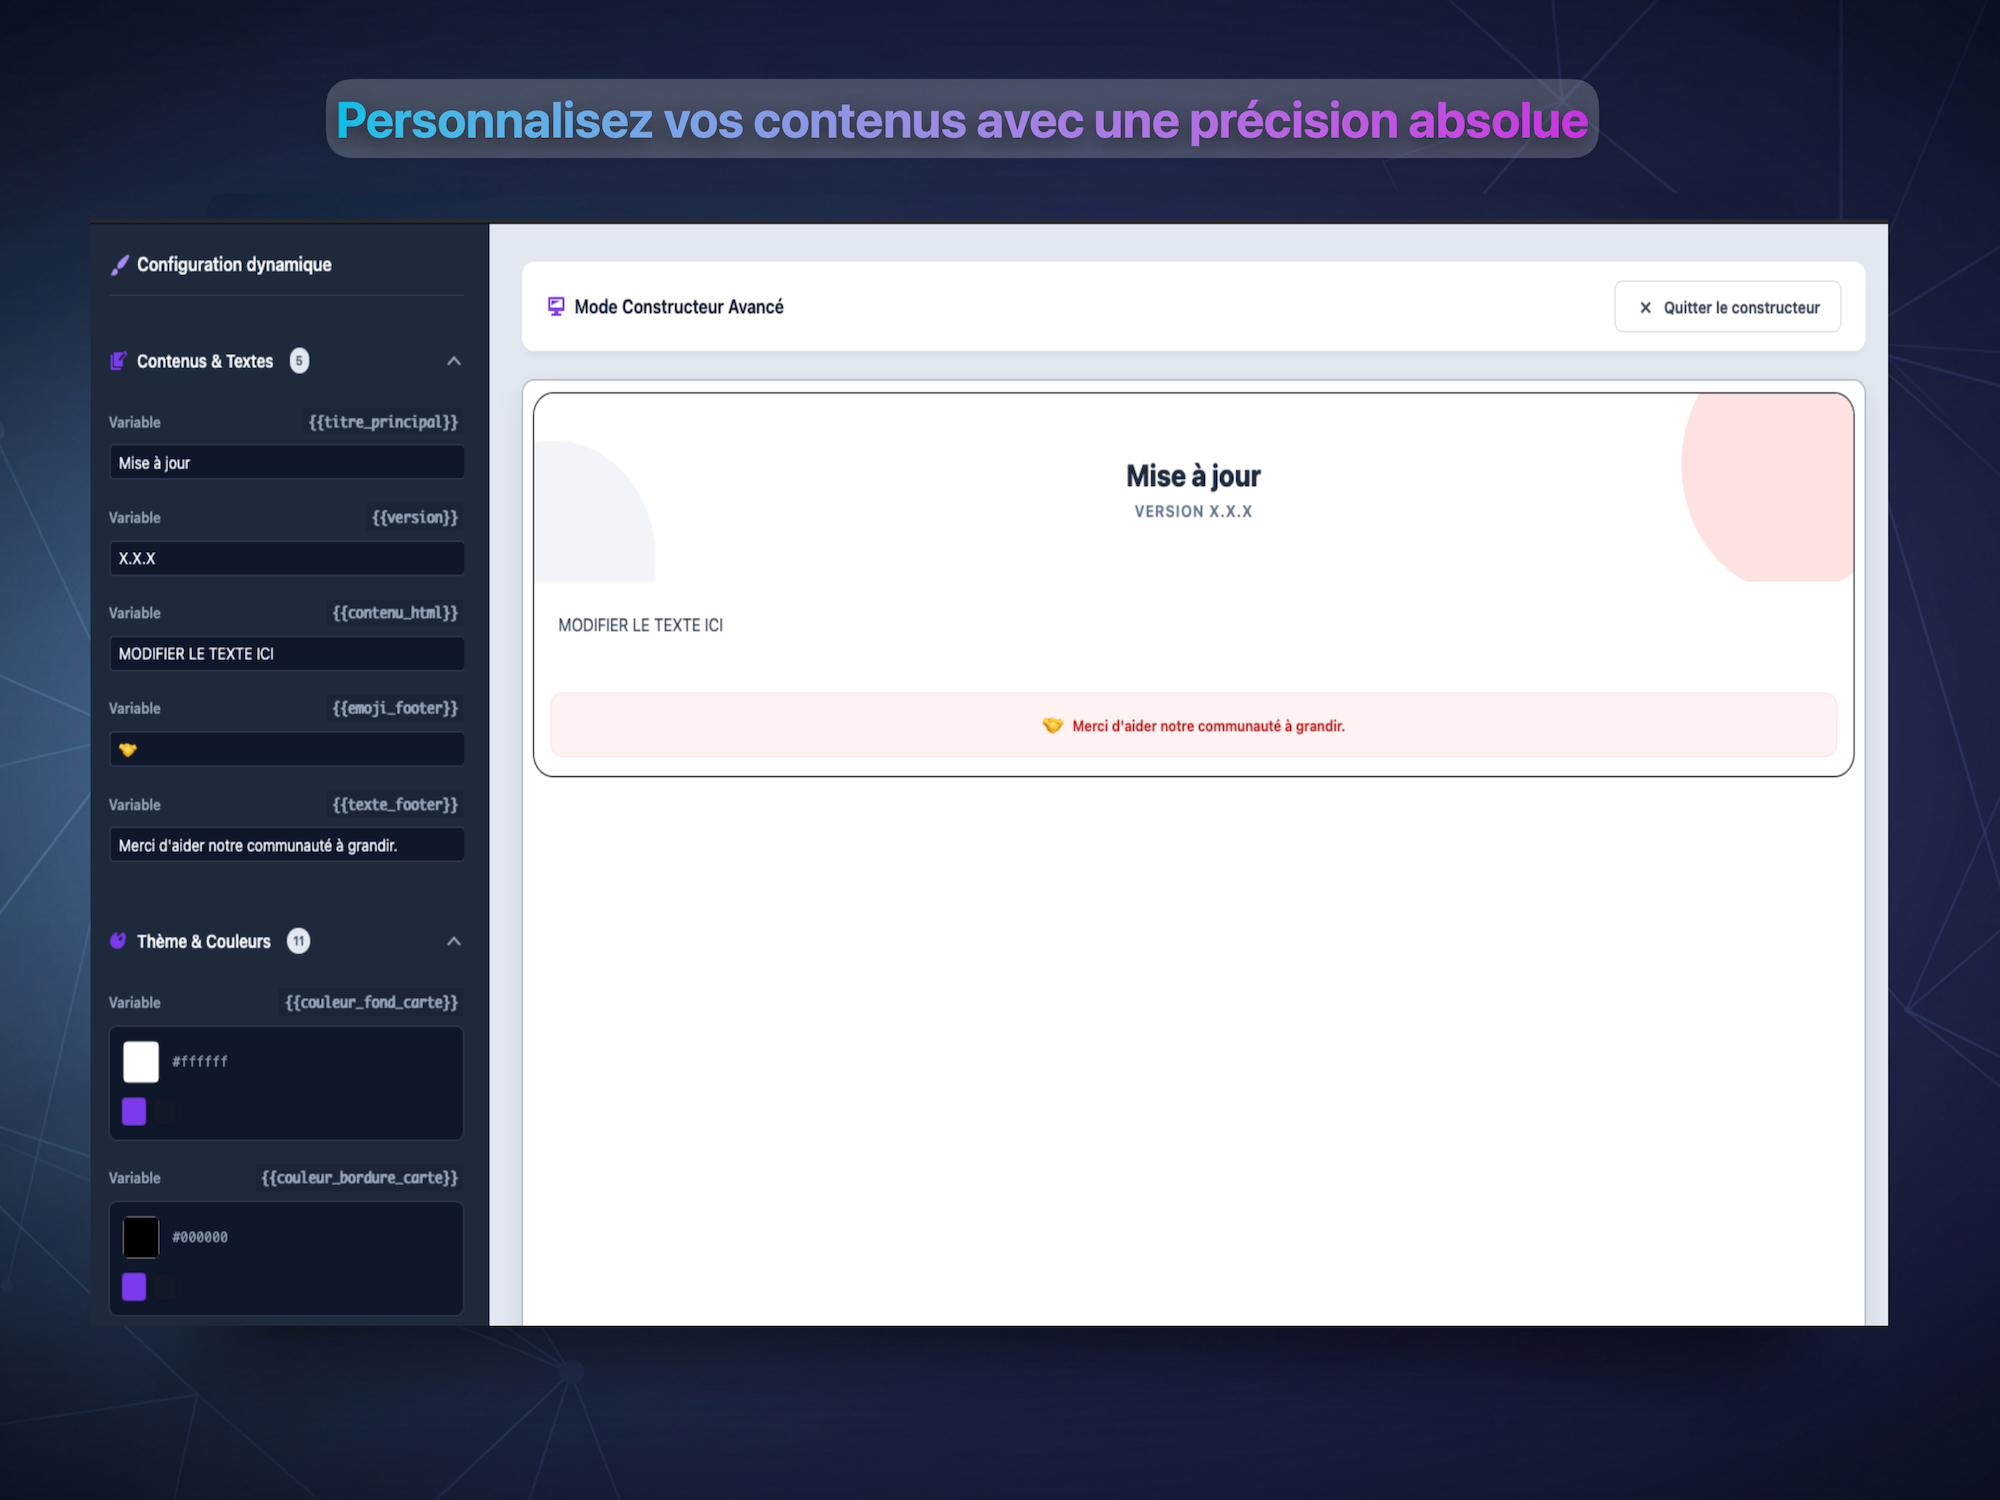Click the badge showing 11 next to Thème & Couleurs
The image size is (2000, 1500).
pos(298,941)
